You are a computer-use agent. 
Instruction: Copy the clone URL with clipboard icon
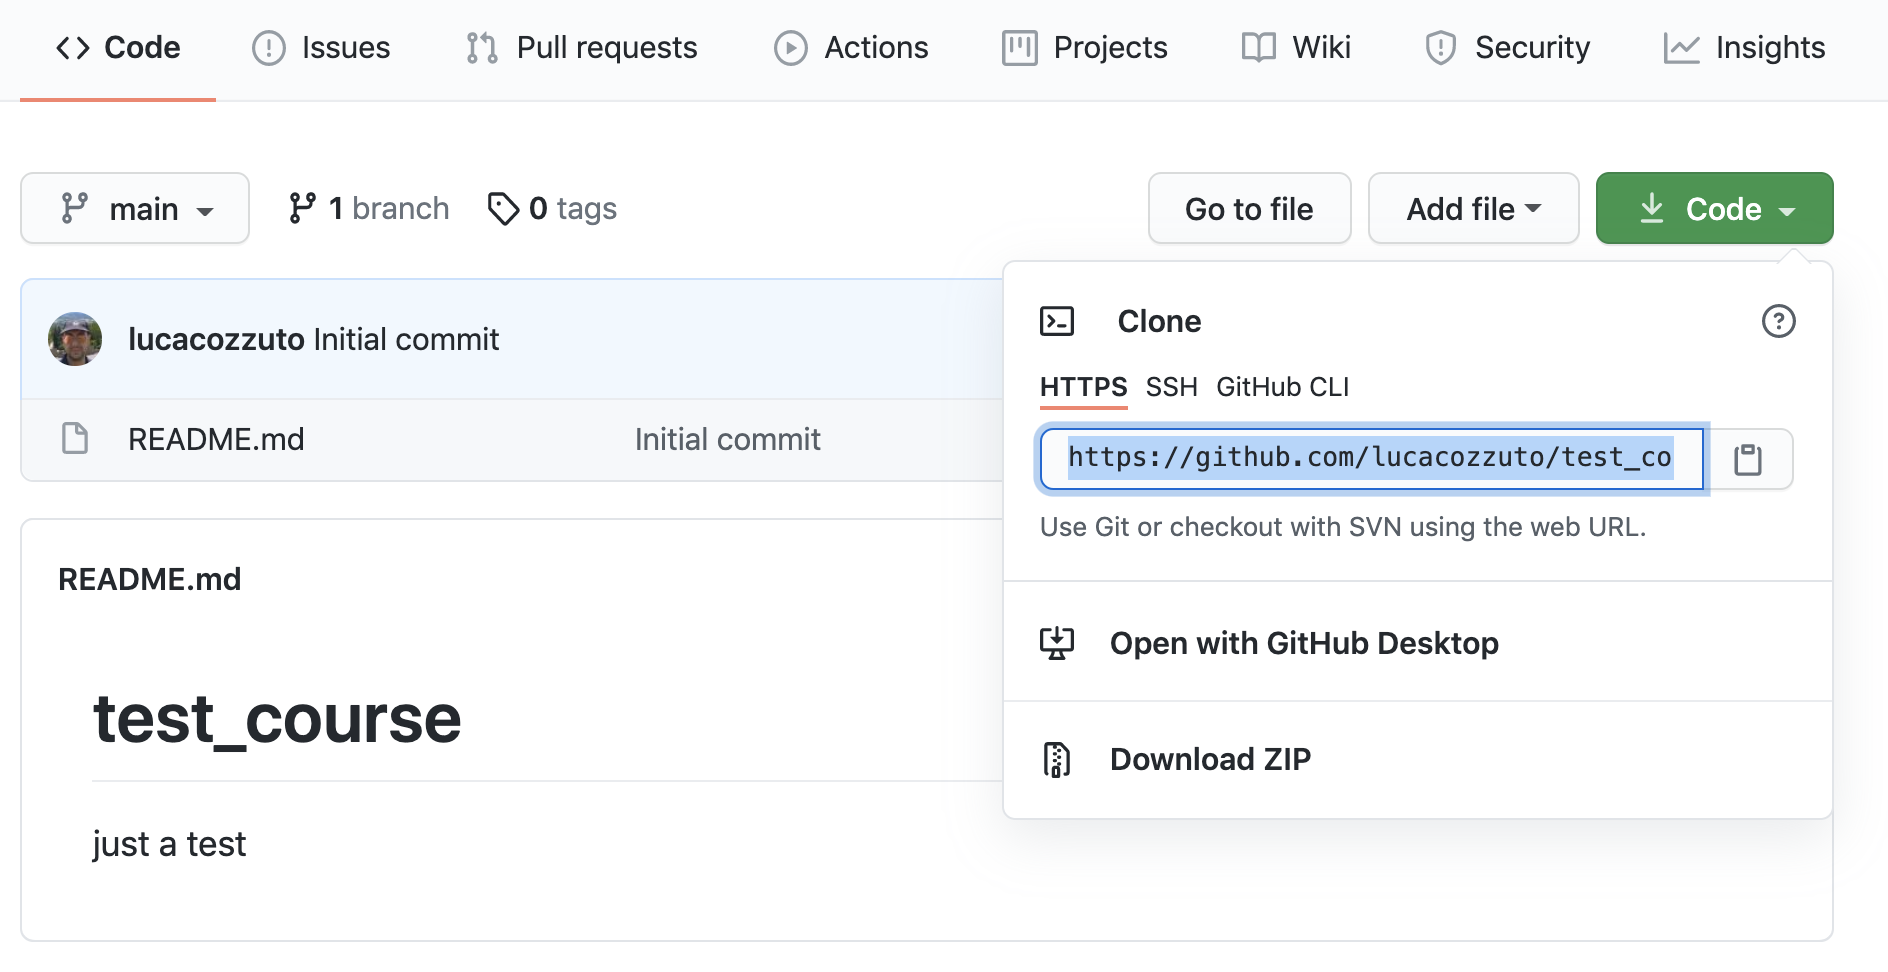coord(1748,459)
